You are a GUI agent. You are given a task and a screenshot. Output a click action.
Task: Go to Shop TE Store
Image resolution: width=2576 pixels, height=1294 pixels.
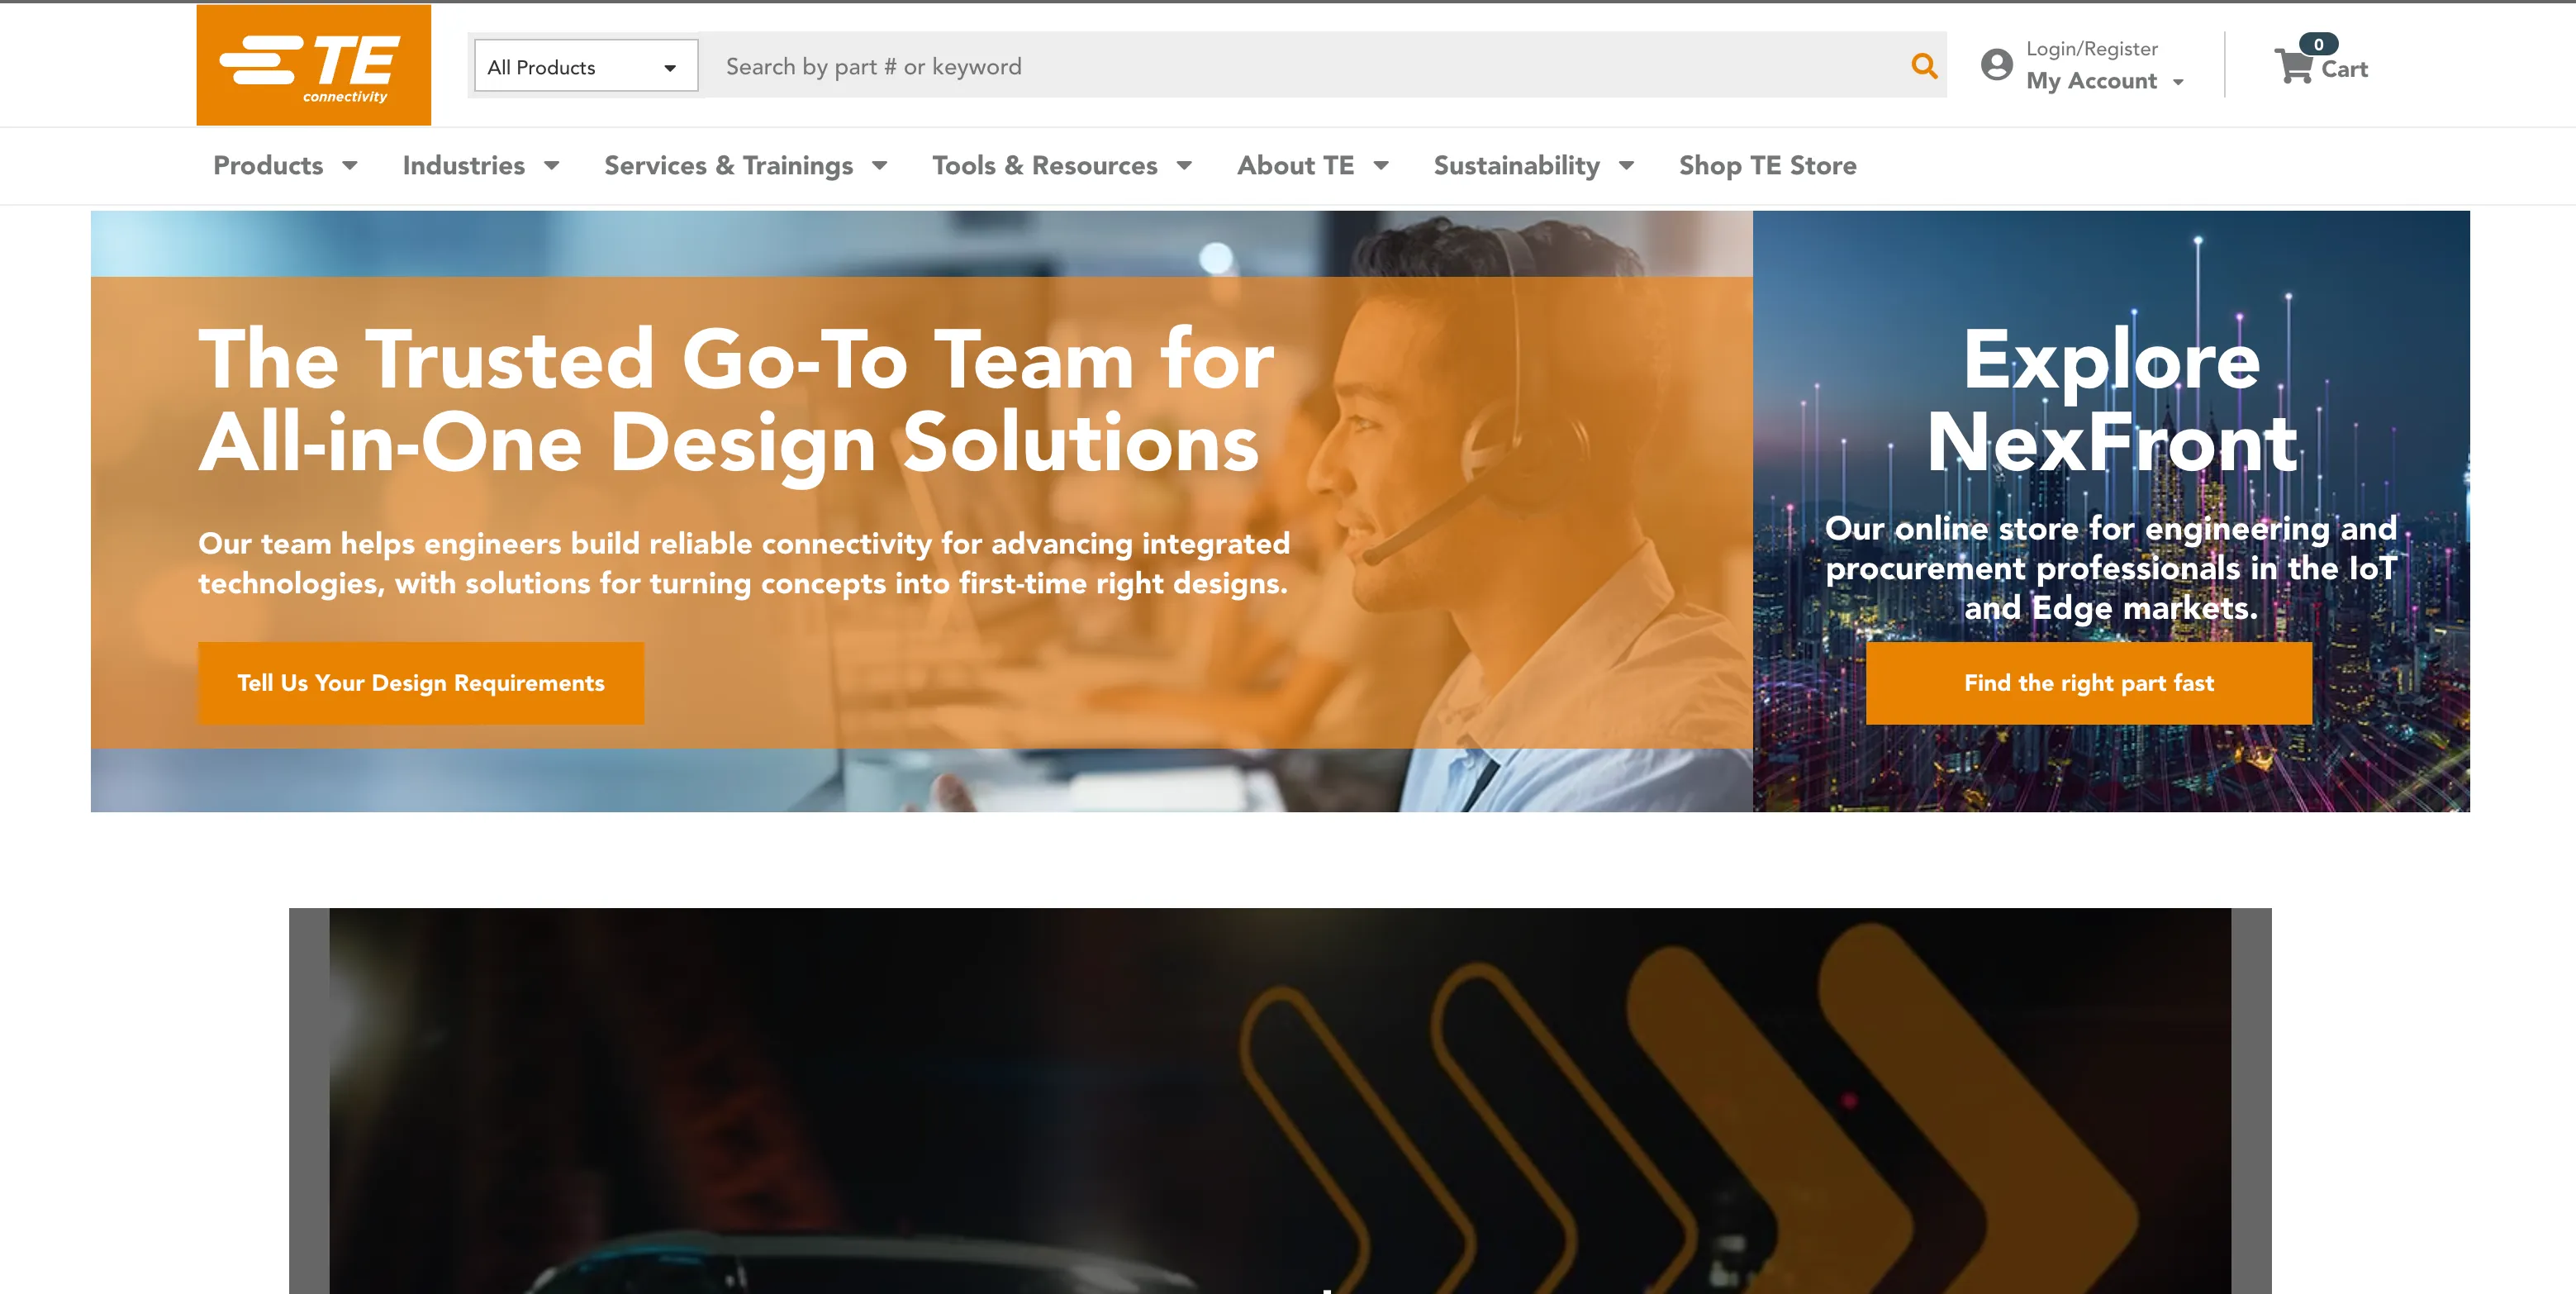(x=1767, y=166)
